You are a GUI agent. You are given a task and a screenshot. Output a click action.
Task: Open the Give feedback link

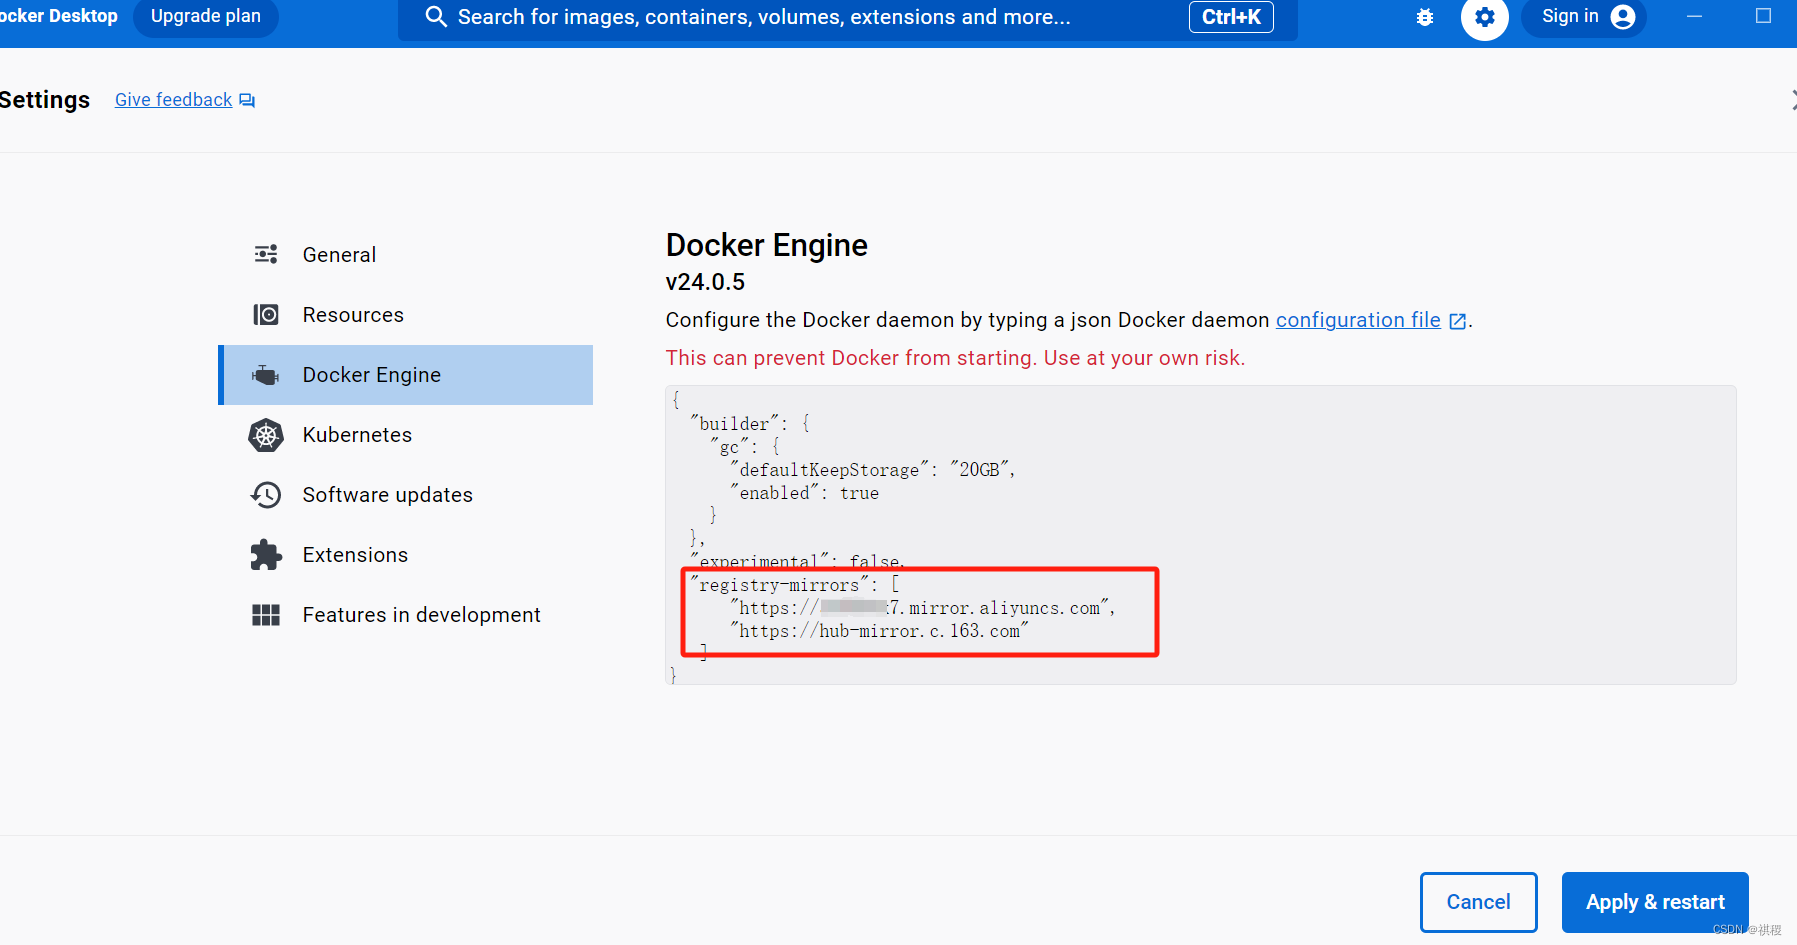click(173, 100)
